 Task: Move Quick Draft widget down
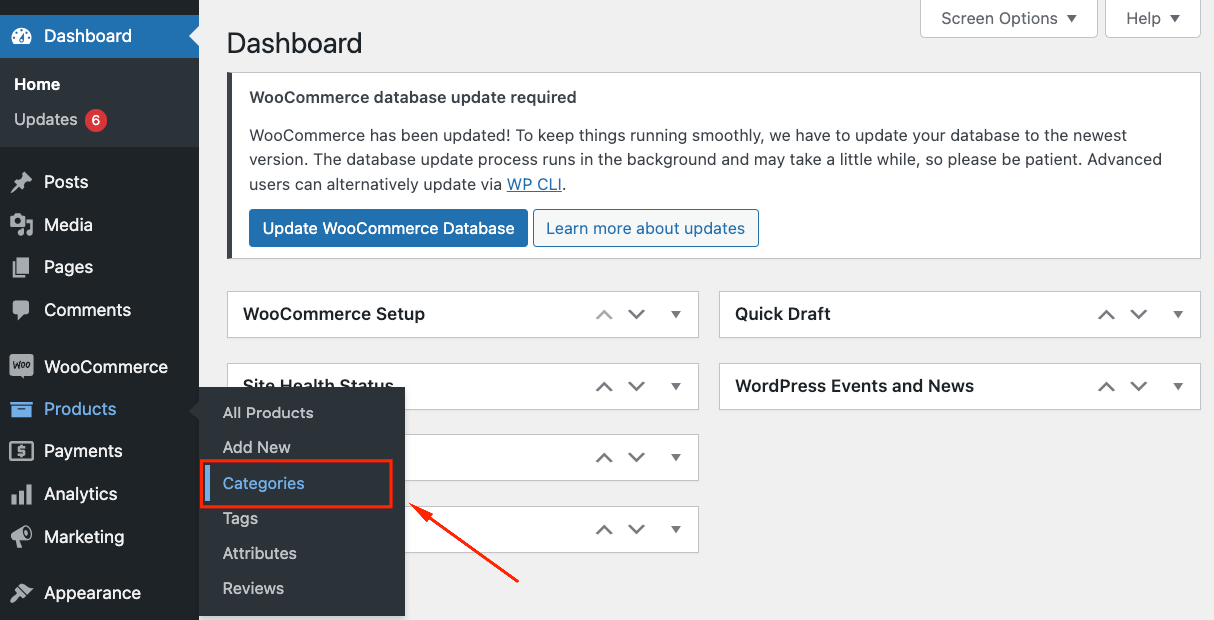[x=1138, y=314]
